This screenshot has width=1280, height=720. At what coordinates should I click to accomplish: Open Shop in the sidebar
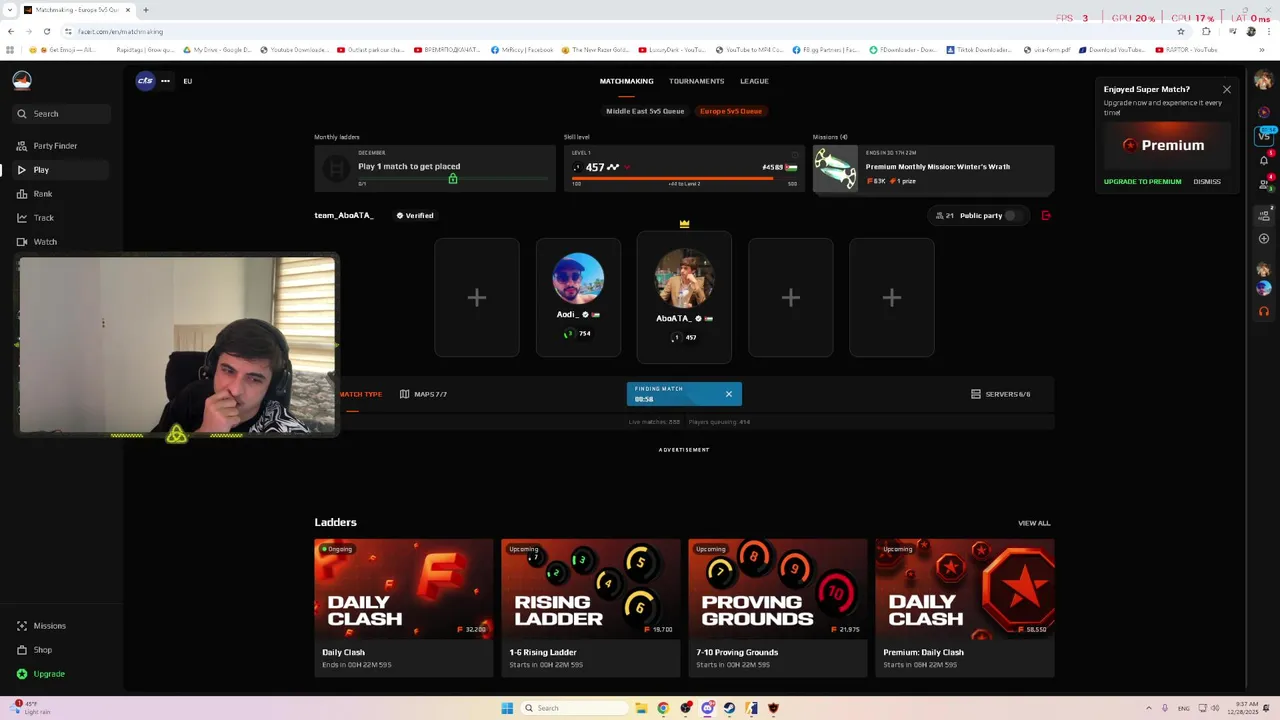[35, 650]
